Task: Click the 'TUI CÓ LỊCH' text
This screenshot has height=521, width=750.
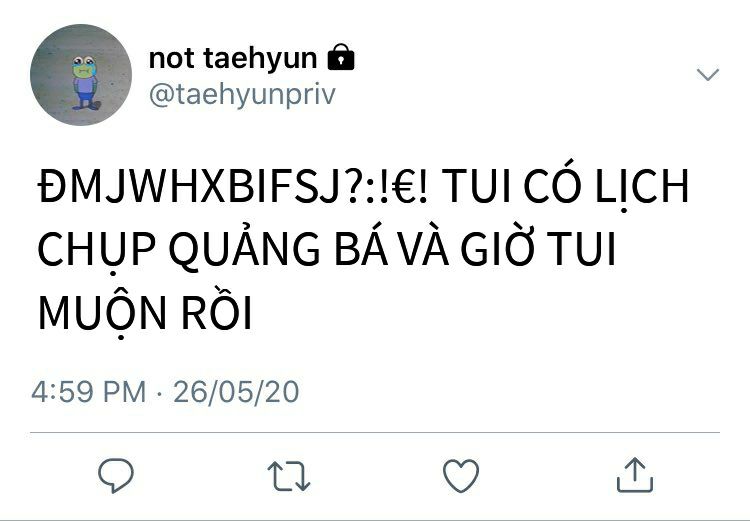Action: coord(566,186)
